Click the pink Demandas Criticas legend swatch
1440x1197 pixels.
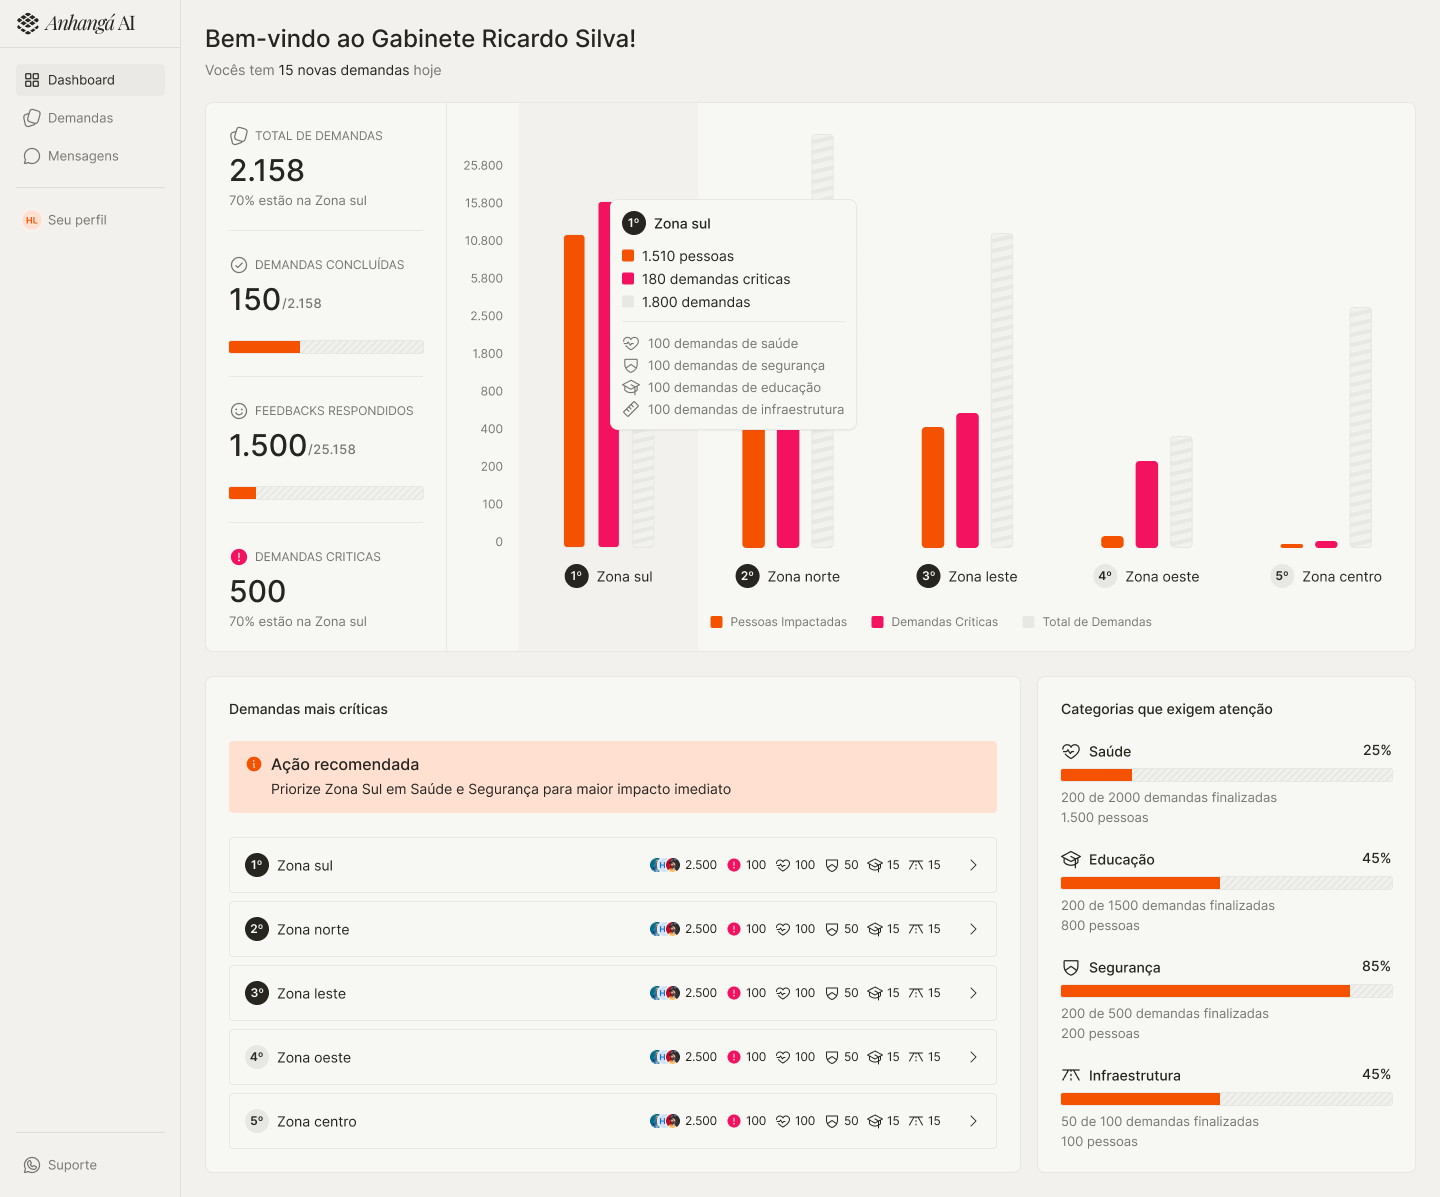click(x=877, y=622)
